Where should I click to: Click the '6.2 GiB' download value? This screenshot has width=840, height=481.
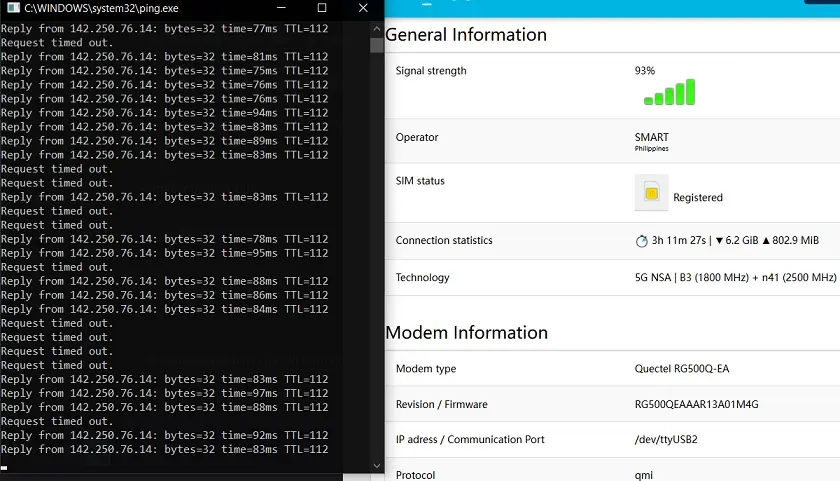(x=741, y=240)
